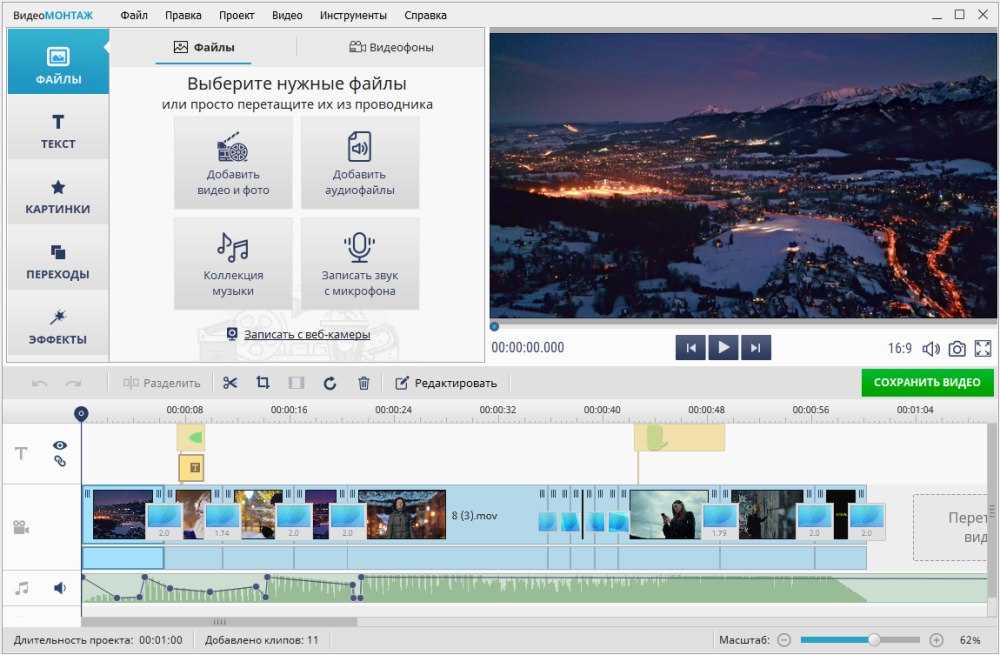Jump to the previous clip in the preview
Screen dimensions: 1000x655
691,348
